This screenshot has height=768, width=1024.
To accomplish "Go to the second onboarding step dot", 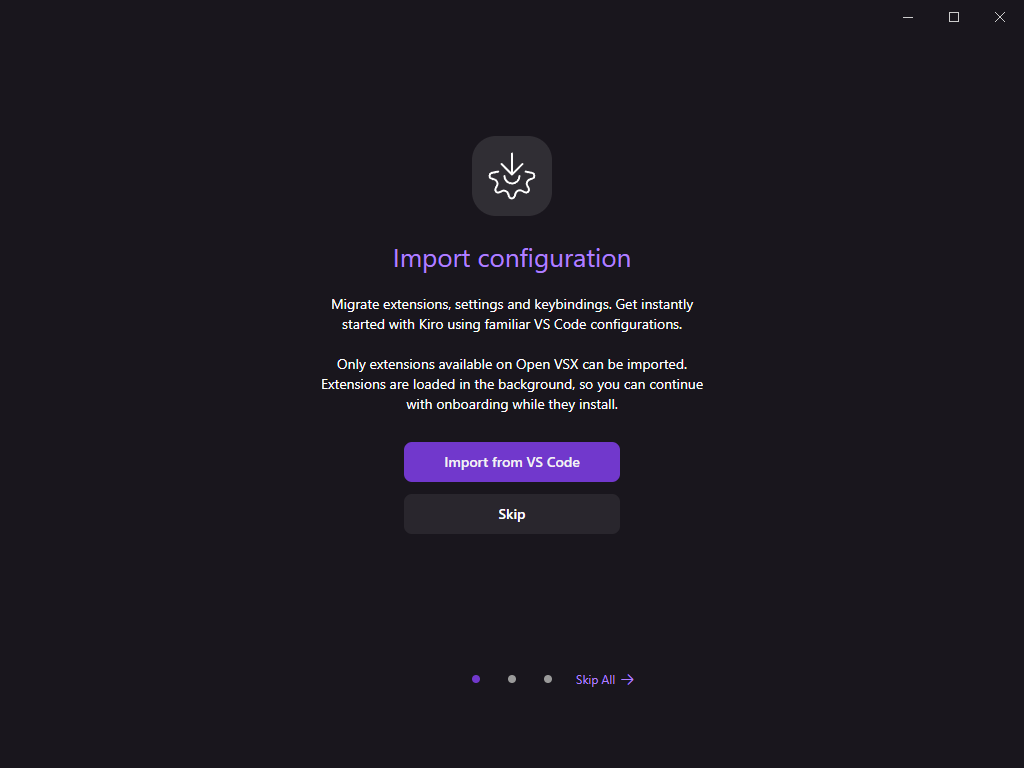I will pos(512,679).
